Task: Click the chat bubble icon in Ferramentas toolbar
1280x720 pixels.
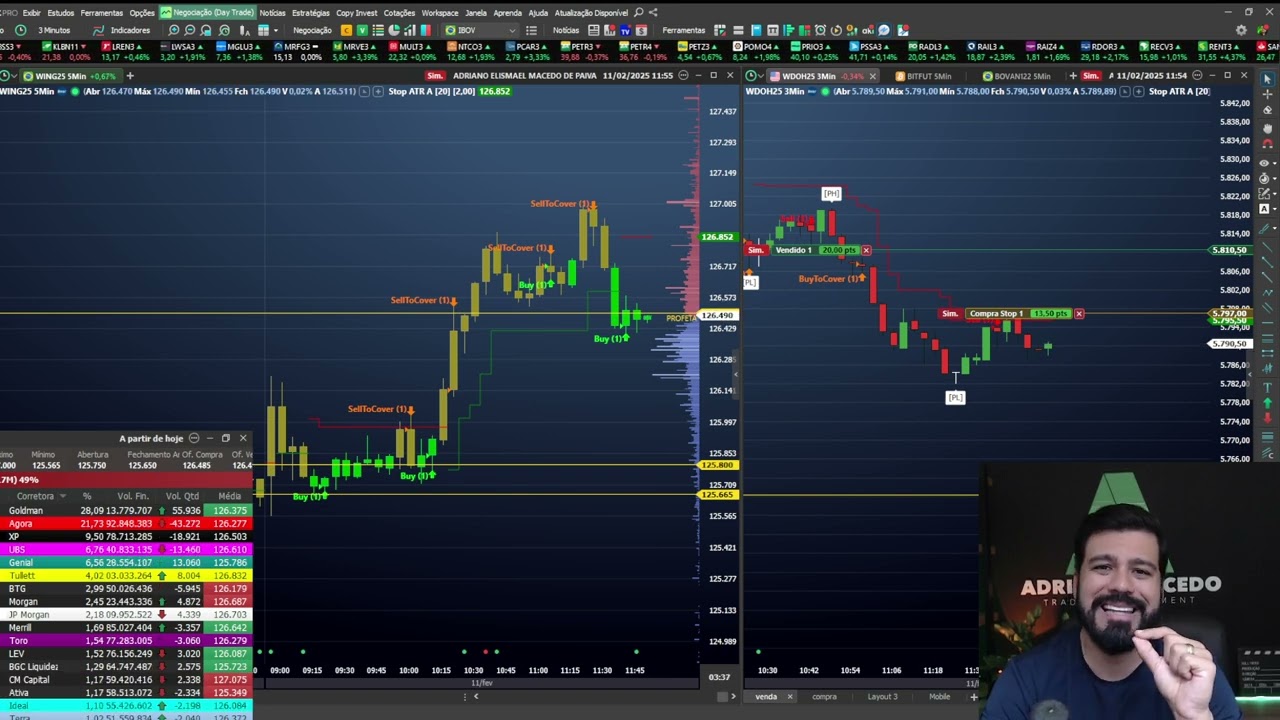Action: pos(885,30)
